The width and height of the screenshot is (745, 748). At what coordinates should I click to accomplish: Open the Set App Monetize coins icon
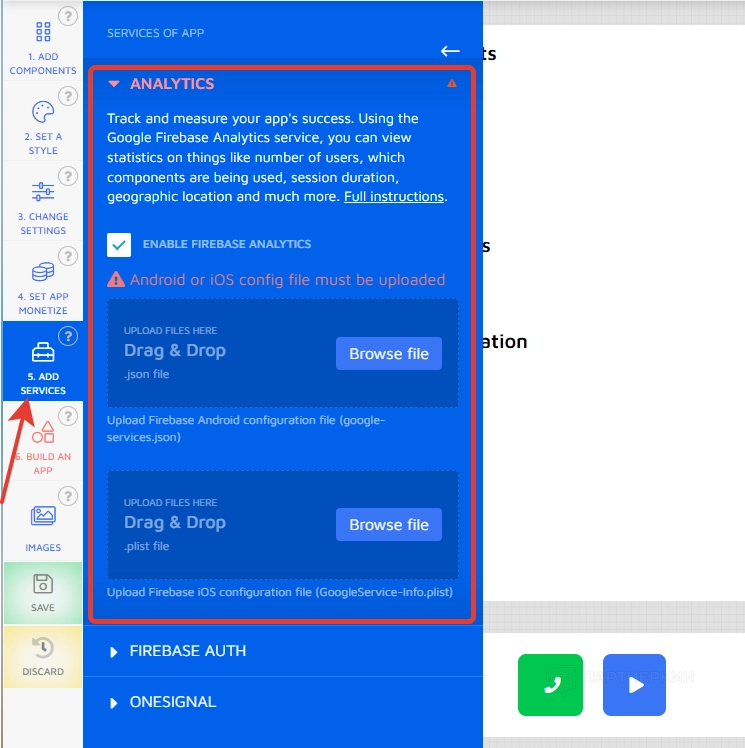coord(43,272)
